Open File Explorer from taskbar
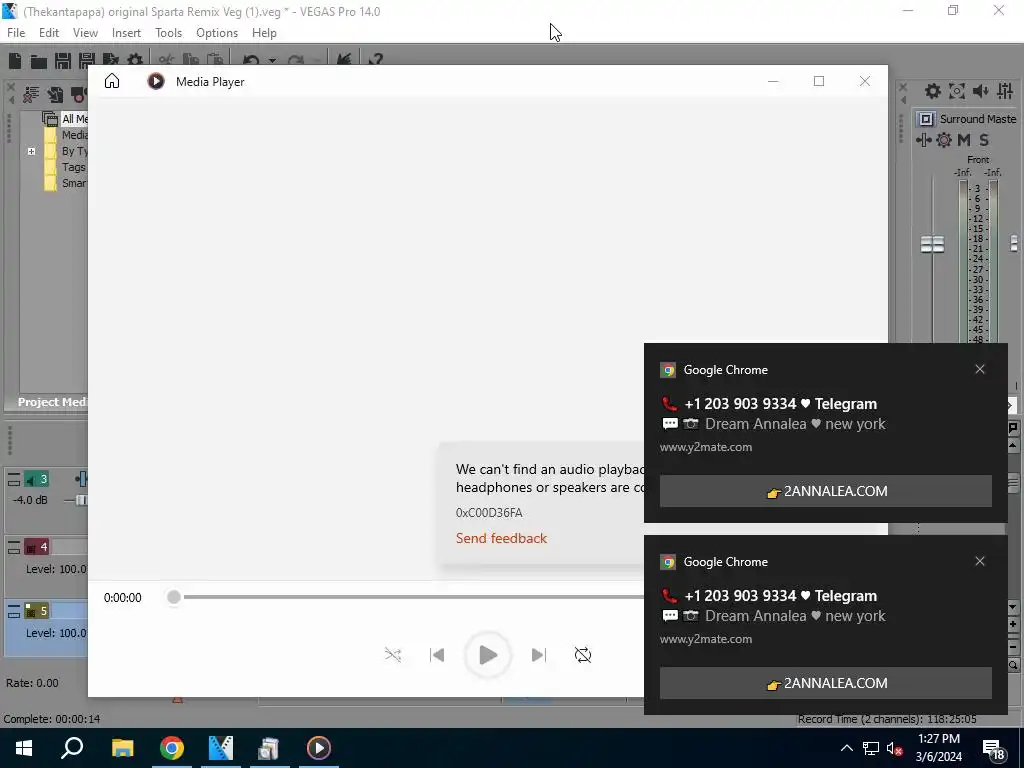Image resolution: width=1024 pixels, height=768 pixels. tap(122, 748)
